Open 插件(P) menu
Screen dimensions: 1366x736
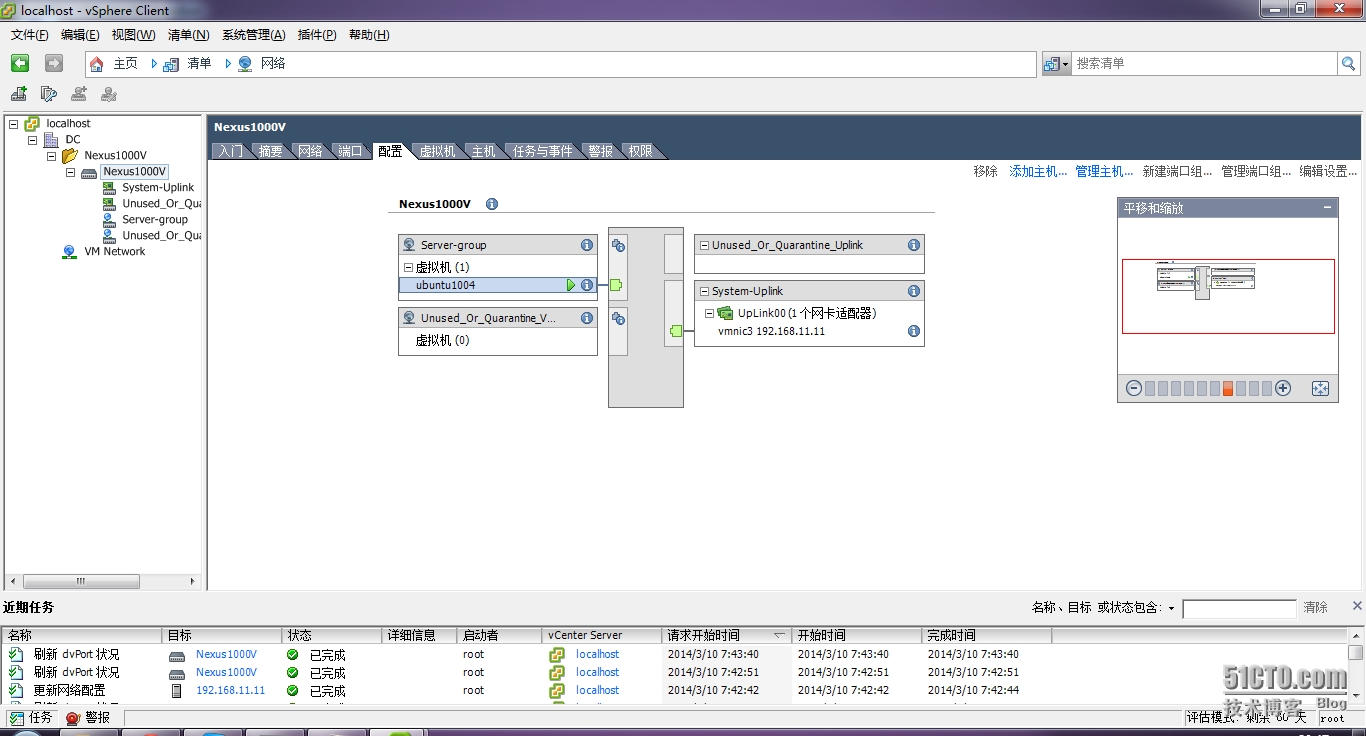tap(317, 35)
